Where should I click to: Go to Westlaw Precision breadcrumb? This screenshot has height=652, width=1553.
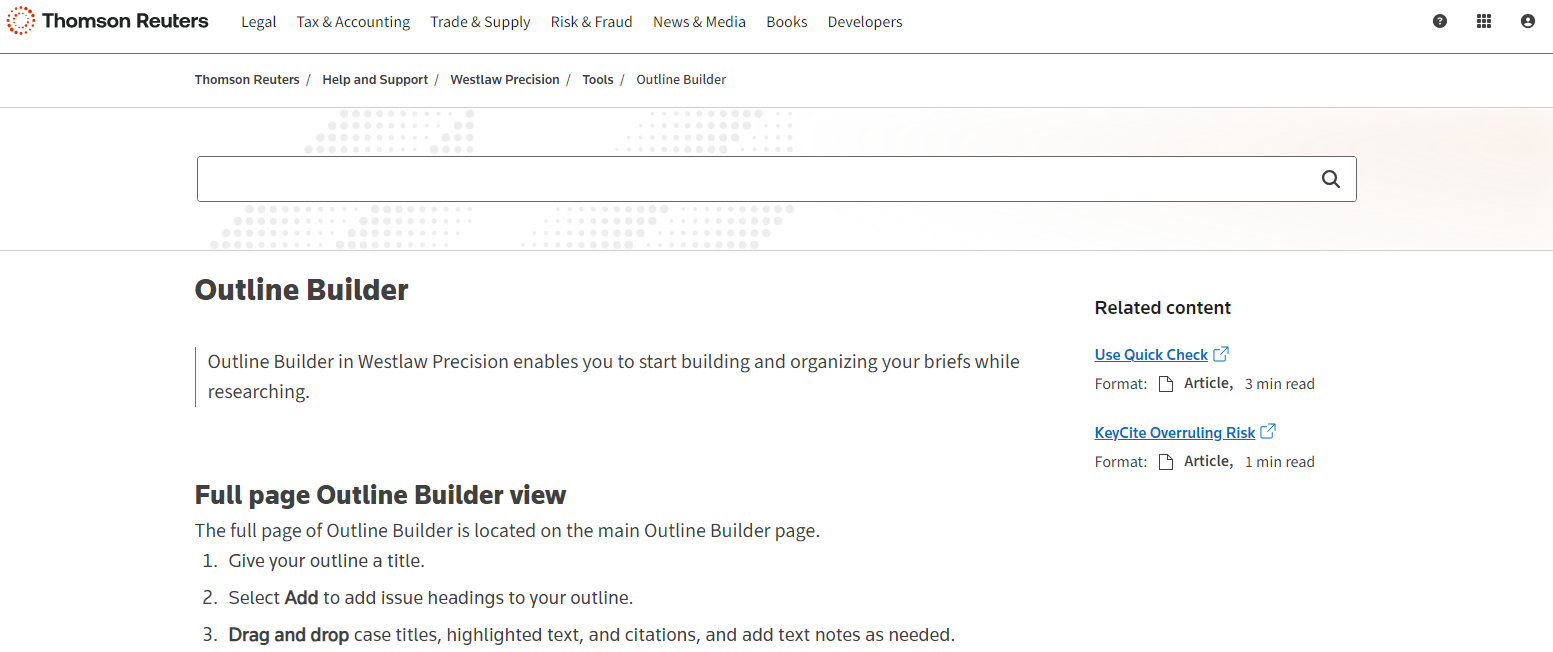pos(505,80)
